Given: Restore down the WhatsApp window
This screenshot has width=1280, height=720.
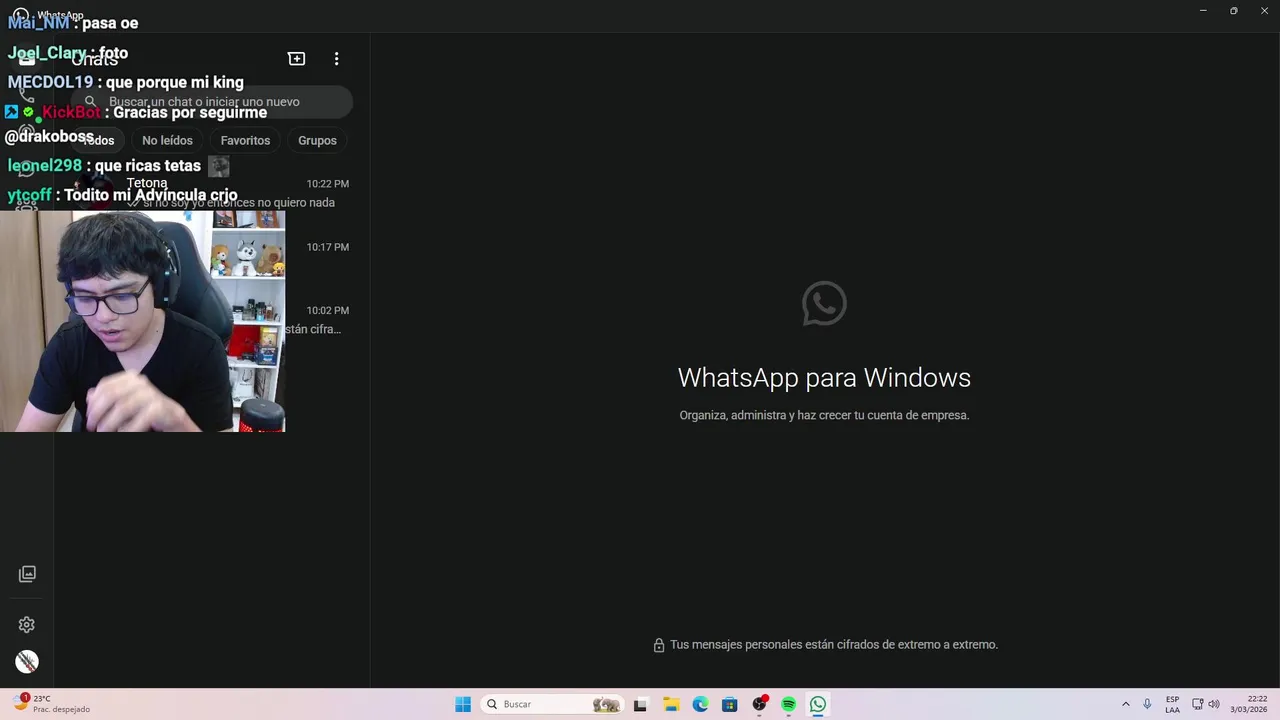Looking at the screenshot, I should tap(1234, 11).
